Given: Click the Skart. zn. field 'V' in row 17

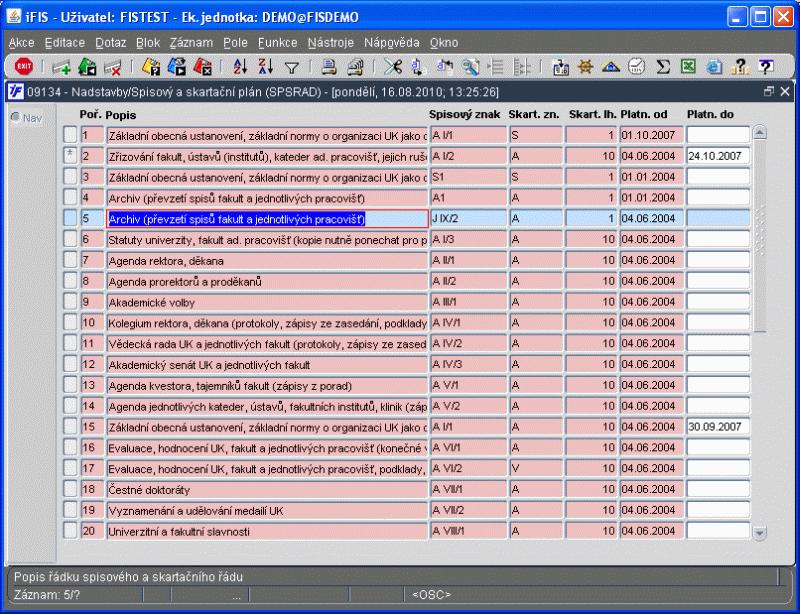Looking at the screenshot, I should point(536,468).
